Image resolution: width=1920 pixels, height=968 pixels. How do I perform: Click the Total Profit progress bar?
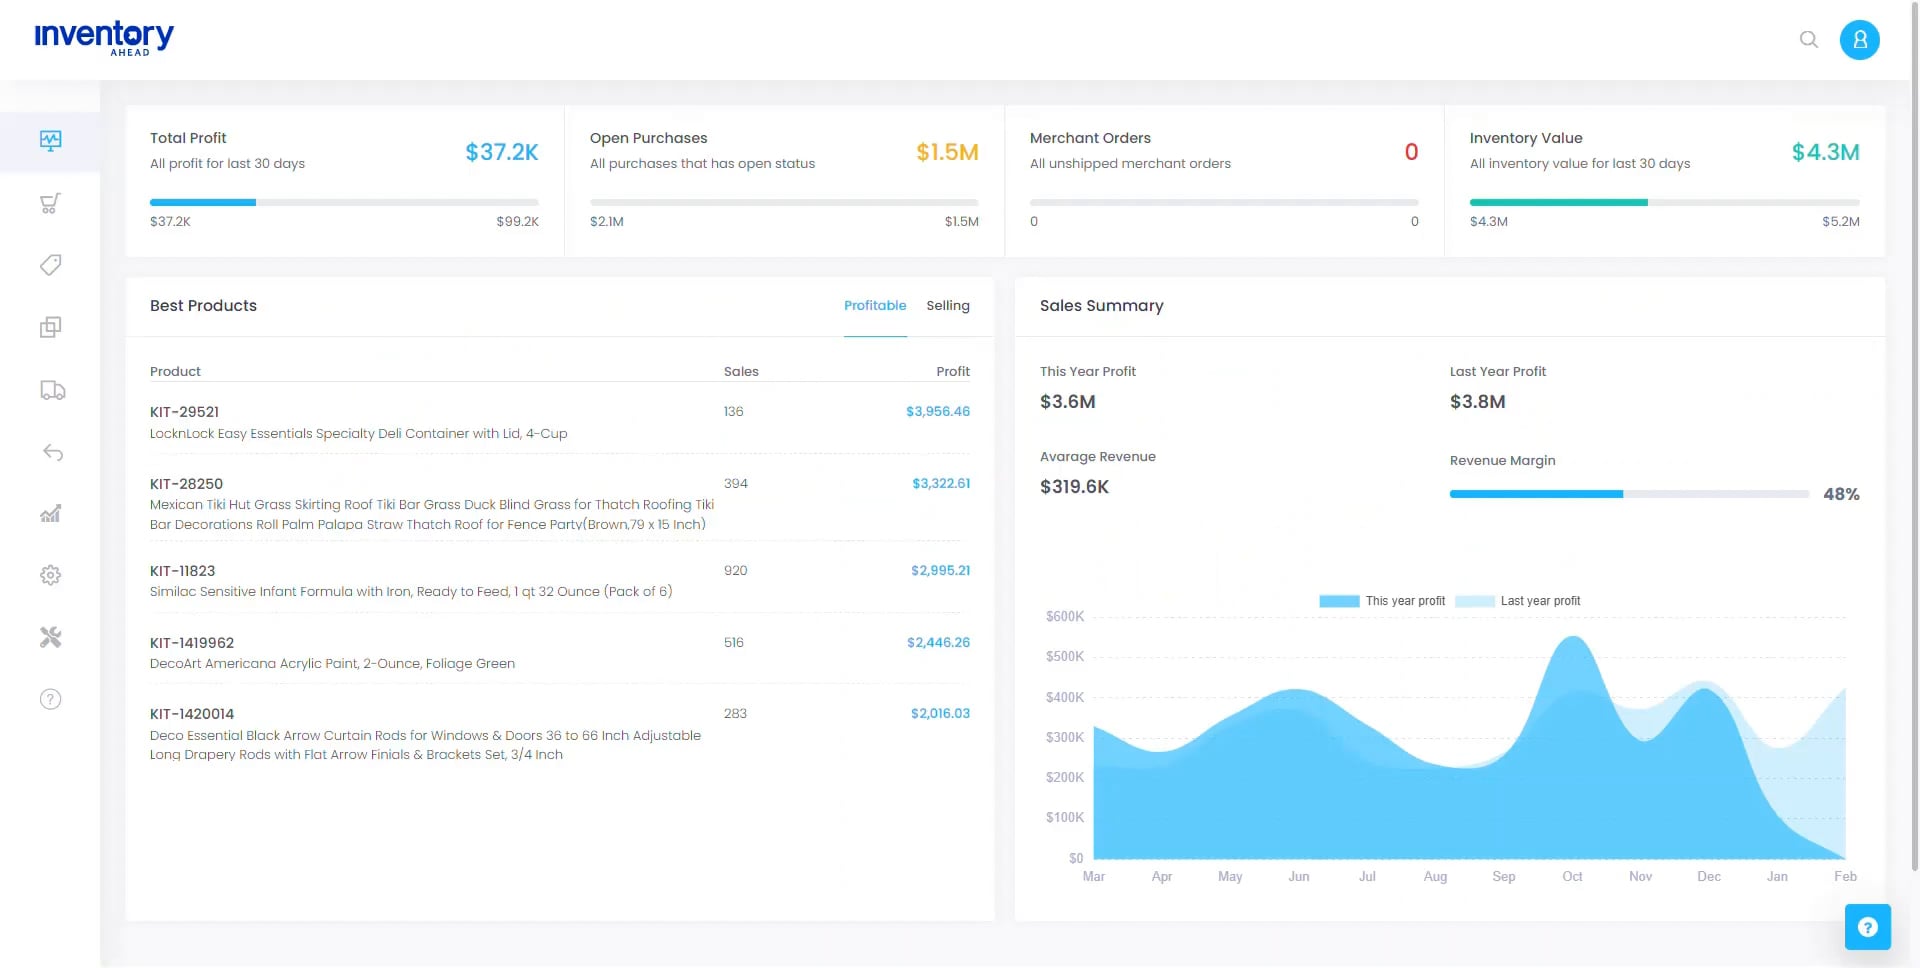[344, 202]
